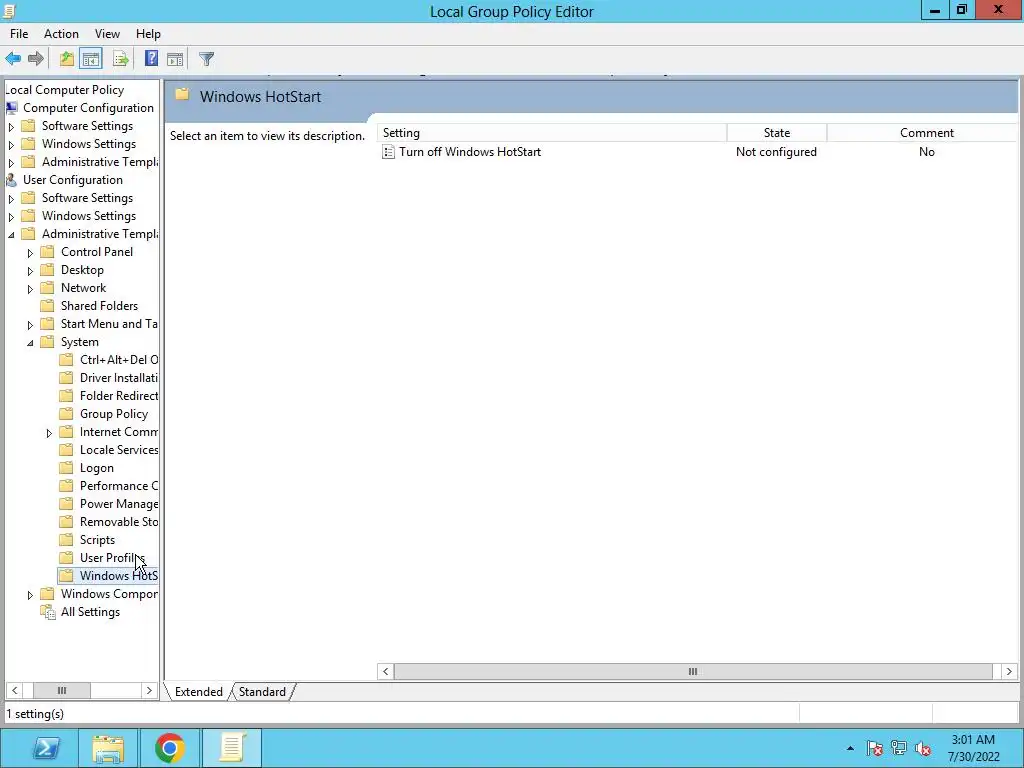
Task: Sort by the State column header
Action: (x=776, y=133)
